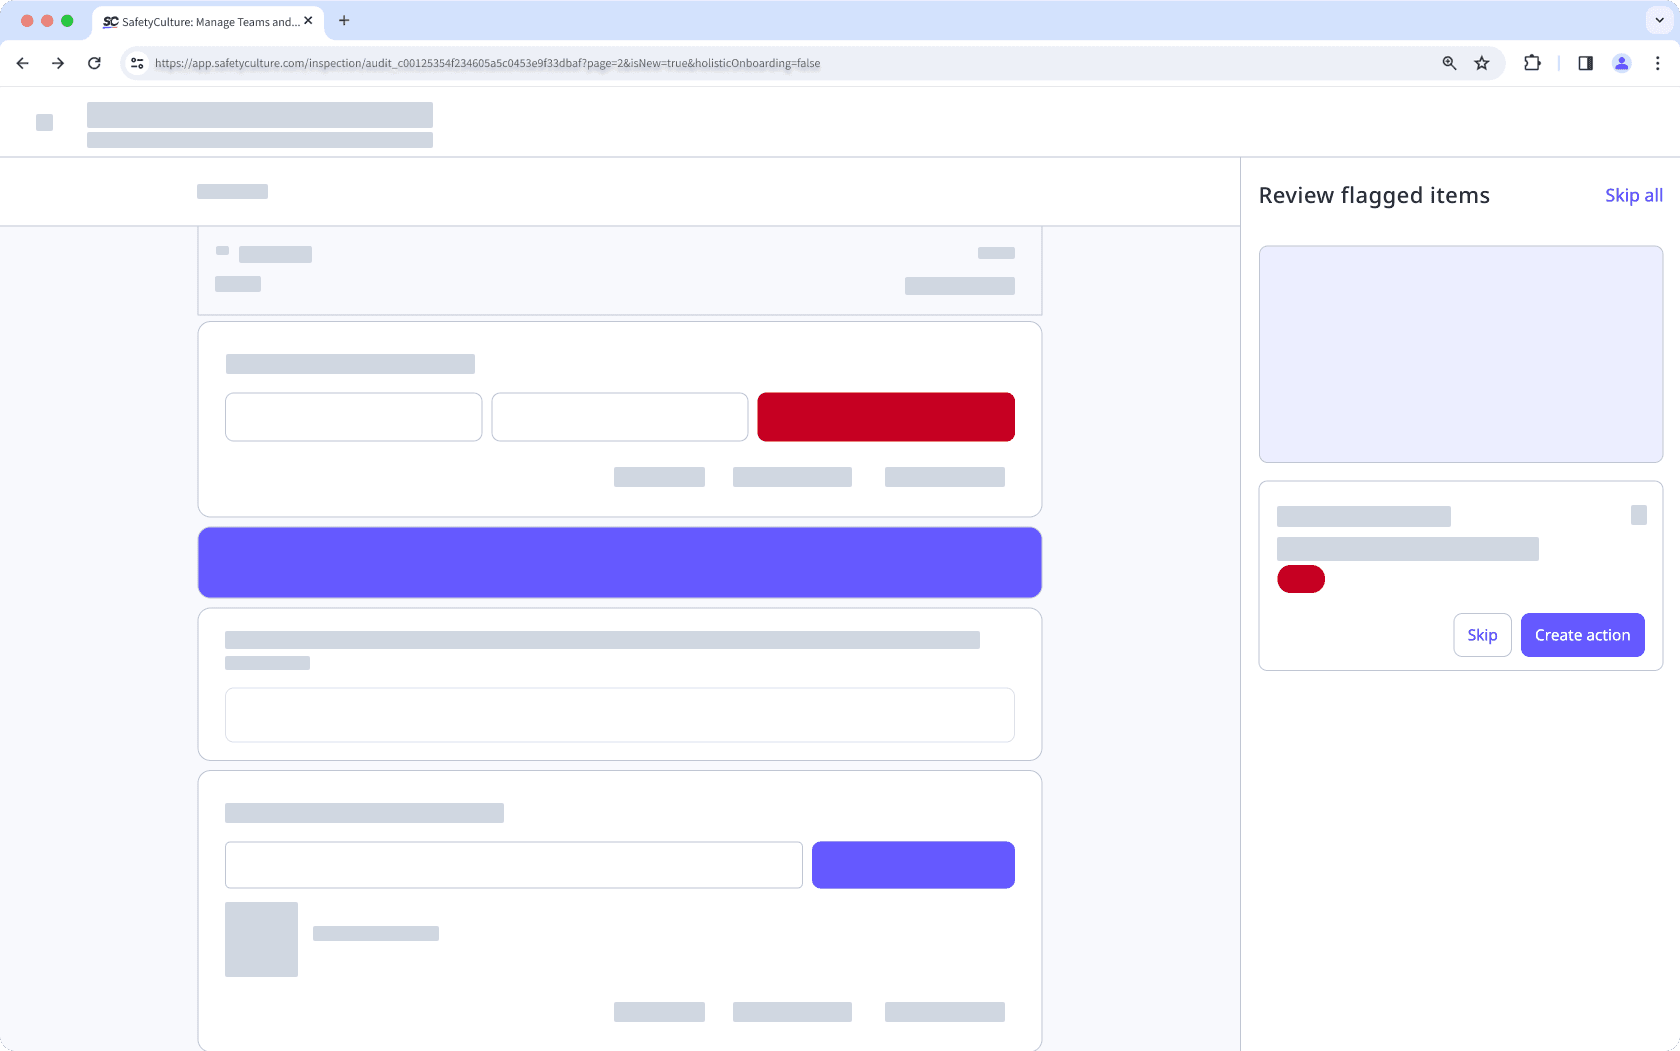Click the browser forward arrow
The image size is (1680, 1051).
(58, 63)
